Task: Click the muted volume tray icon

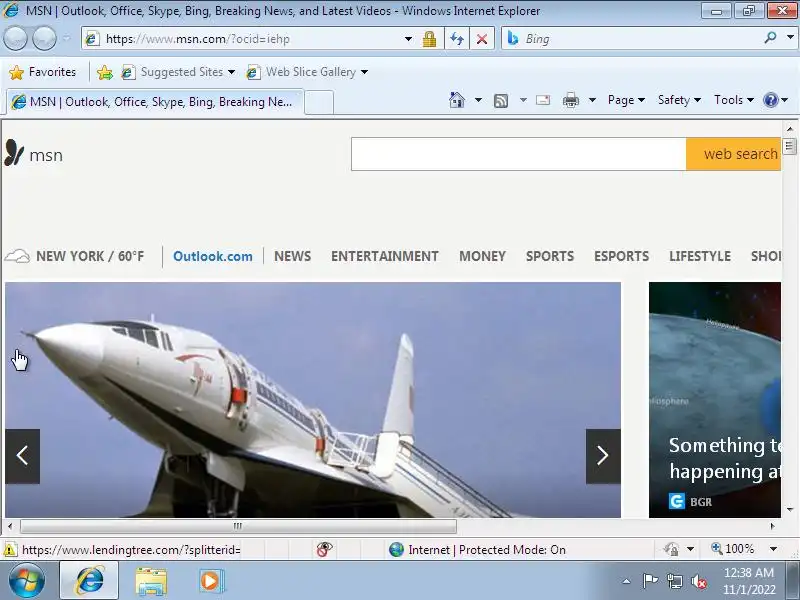Action: coord(699,581)
